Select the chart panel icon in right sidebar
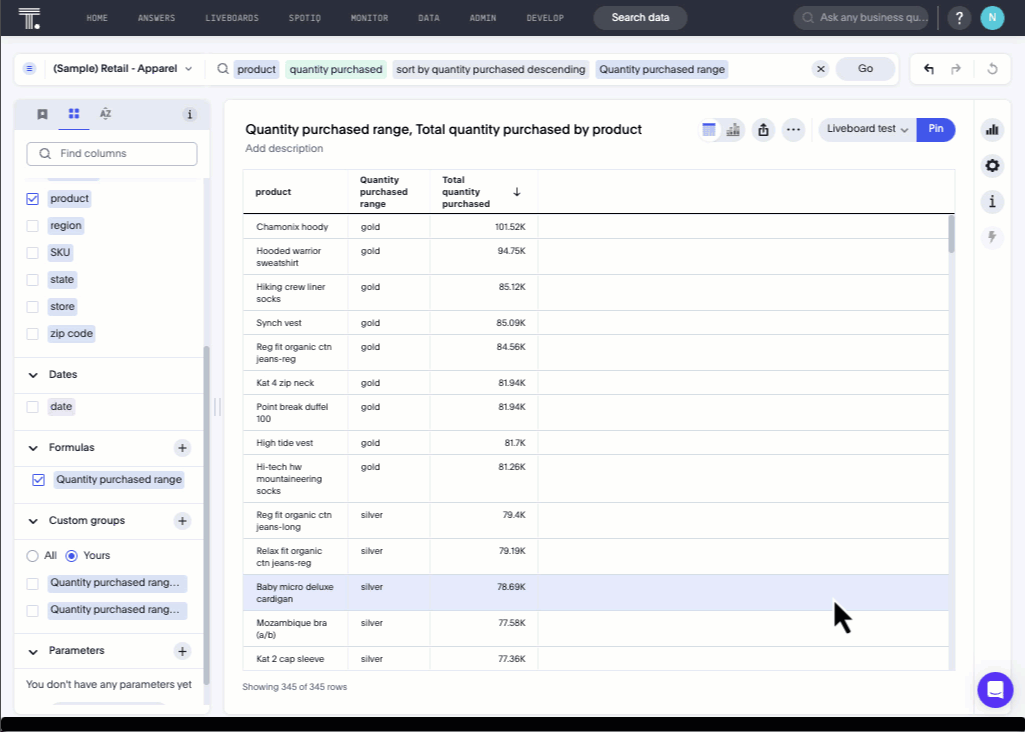The image size is (1025, 732). pos(992,129)
